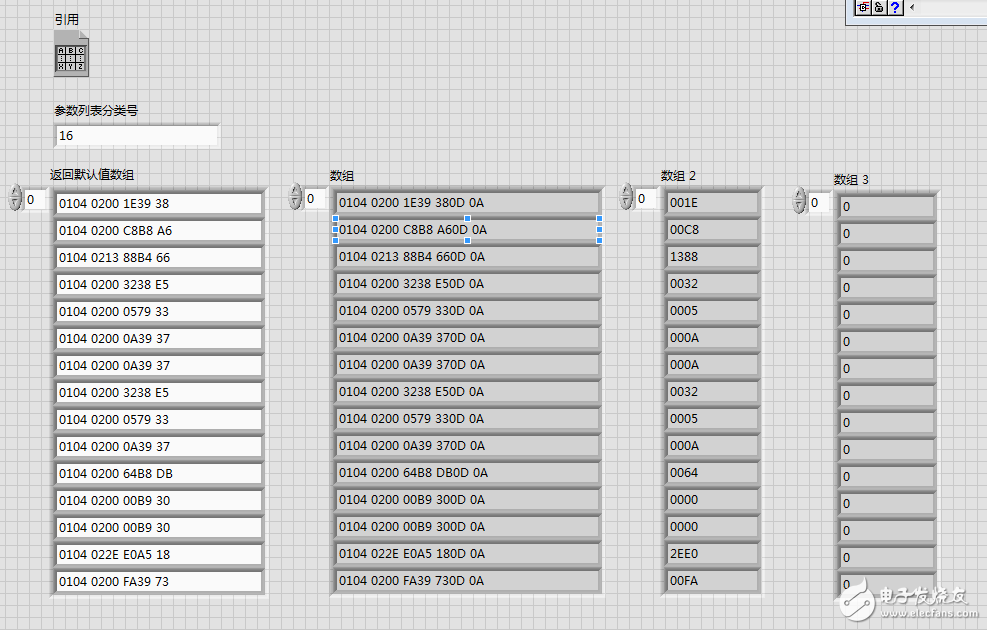Select the cell 0104 0200 C8B8 A6
987x630 pixels.
pos(159,230)
